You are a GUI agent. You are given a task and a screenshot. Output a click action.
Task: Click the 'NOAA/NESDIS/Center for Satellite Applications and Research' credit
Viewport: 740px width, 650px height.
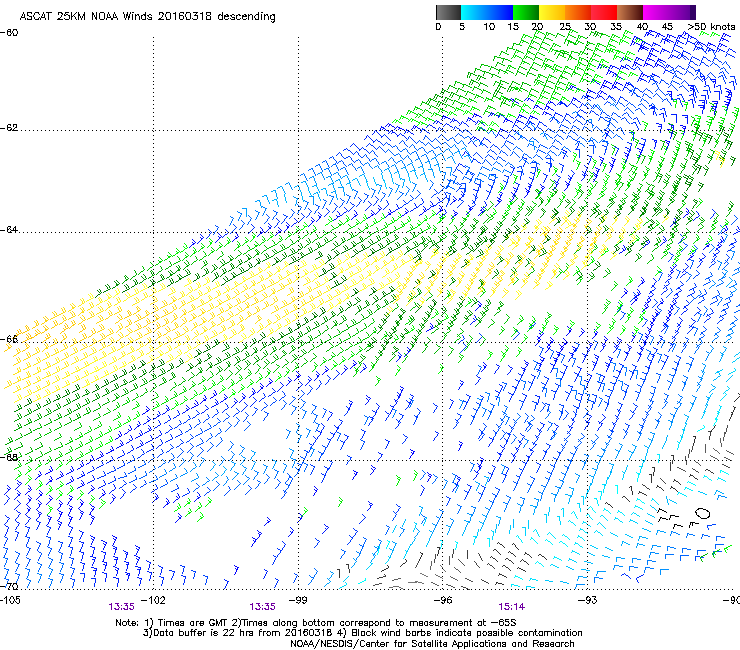[x=432, y=644]
